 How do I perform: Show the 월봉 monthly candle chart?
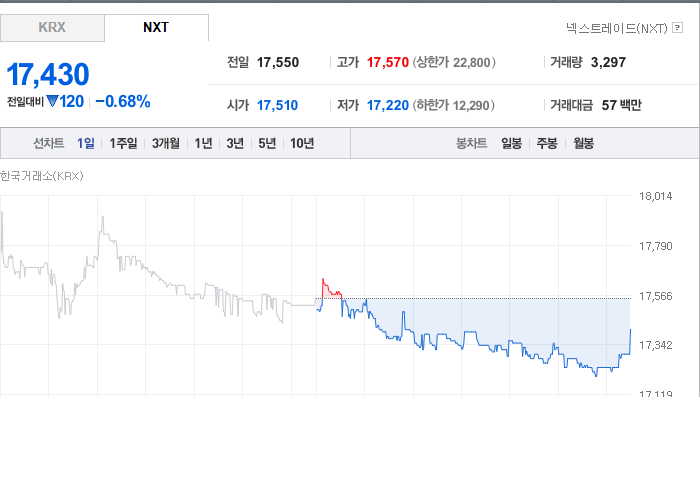pos(583,143)
